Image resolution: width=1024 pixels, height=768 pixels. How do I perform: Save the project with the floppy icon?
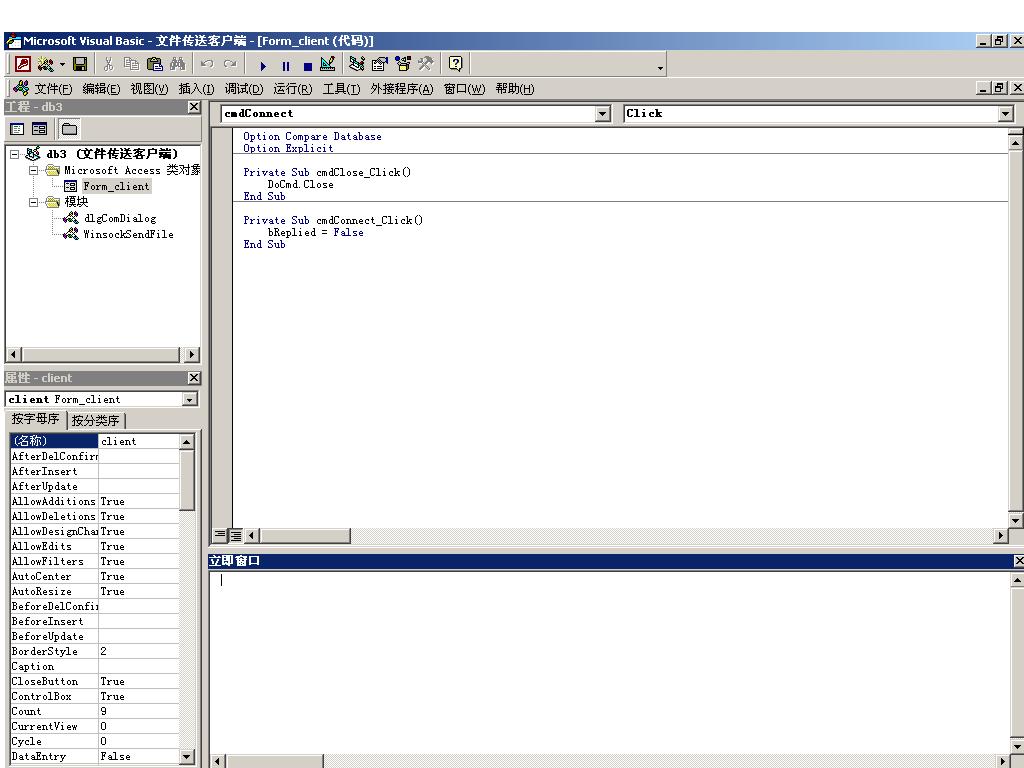point(80,64)
